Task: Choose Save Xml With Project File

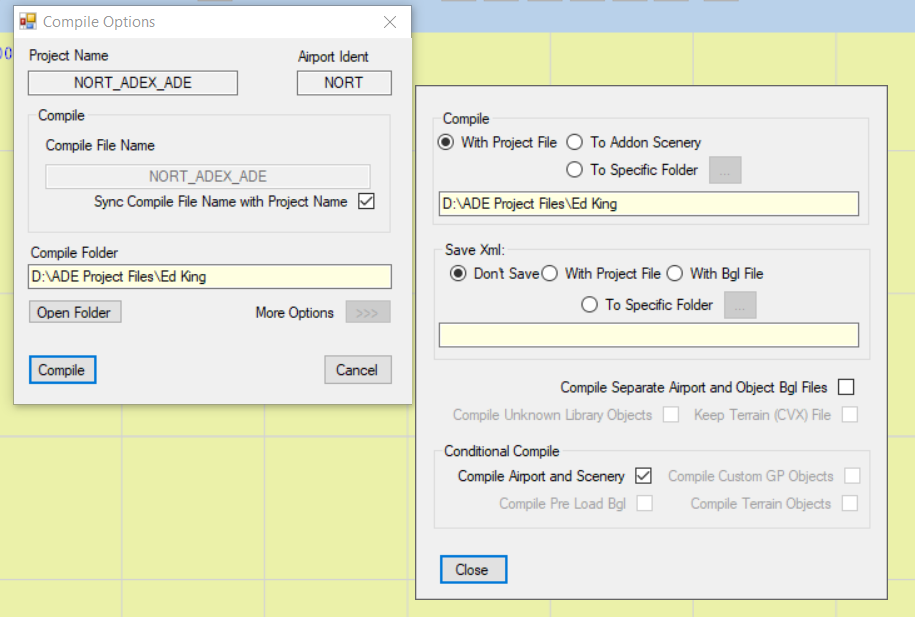Action: tap(549, 274)
